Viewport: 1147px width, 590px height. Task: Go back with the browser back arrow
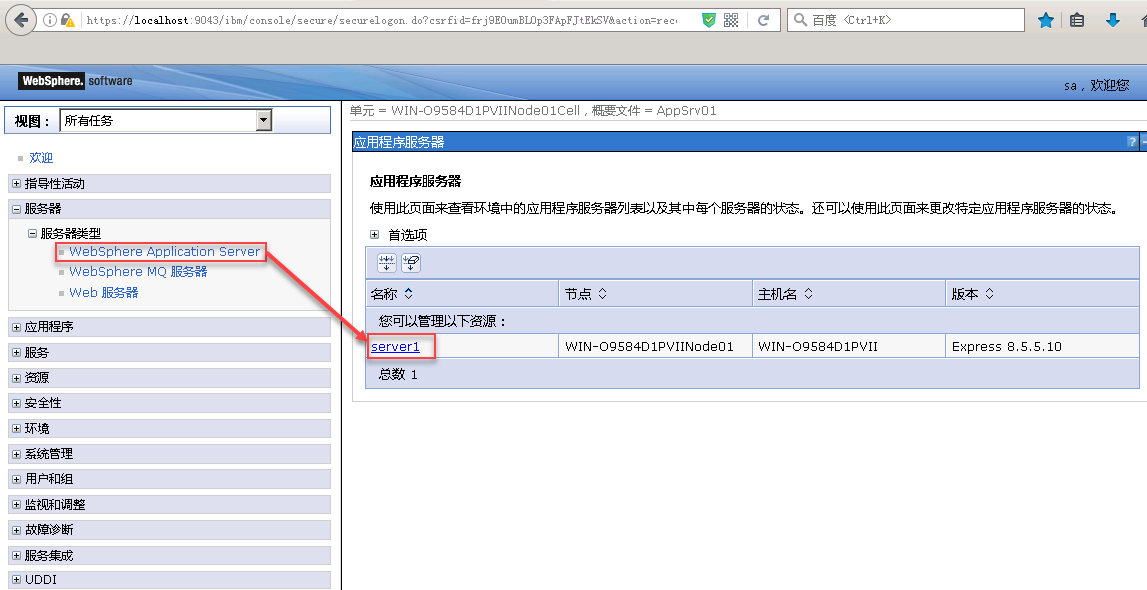click(x=21, y=20)
